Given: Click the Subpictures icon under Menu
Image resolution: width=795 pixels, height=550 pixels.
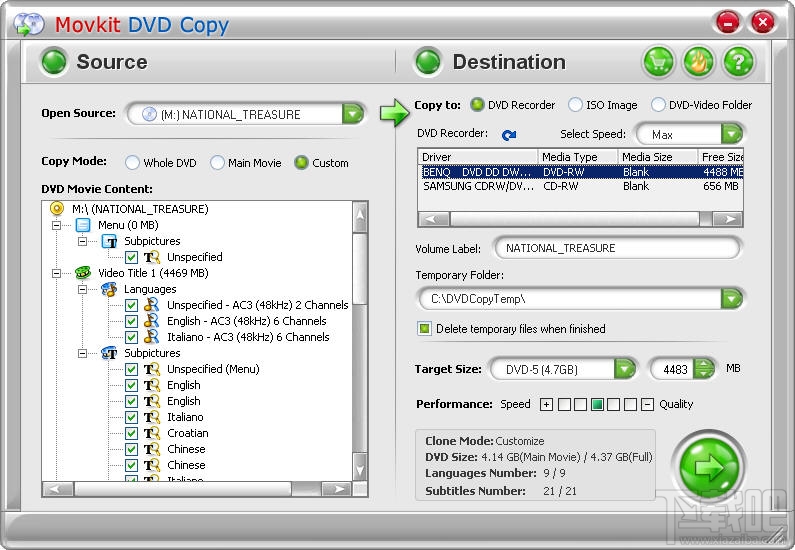Looking at the screenshot, I should pyautogui.click(x=109, y=241).
